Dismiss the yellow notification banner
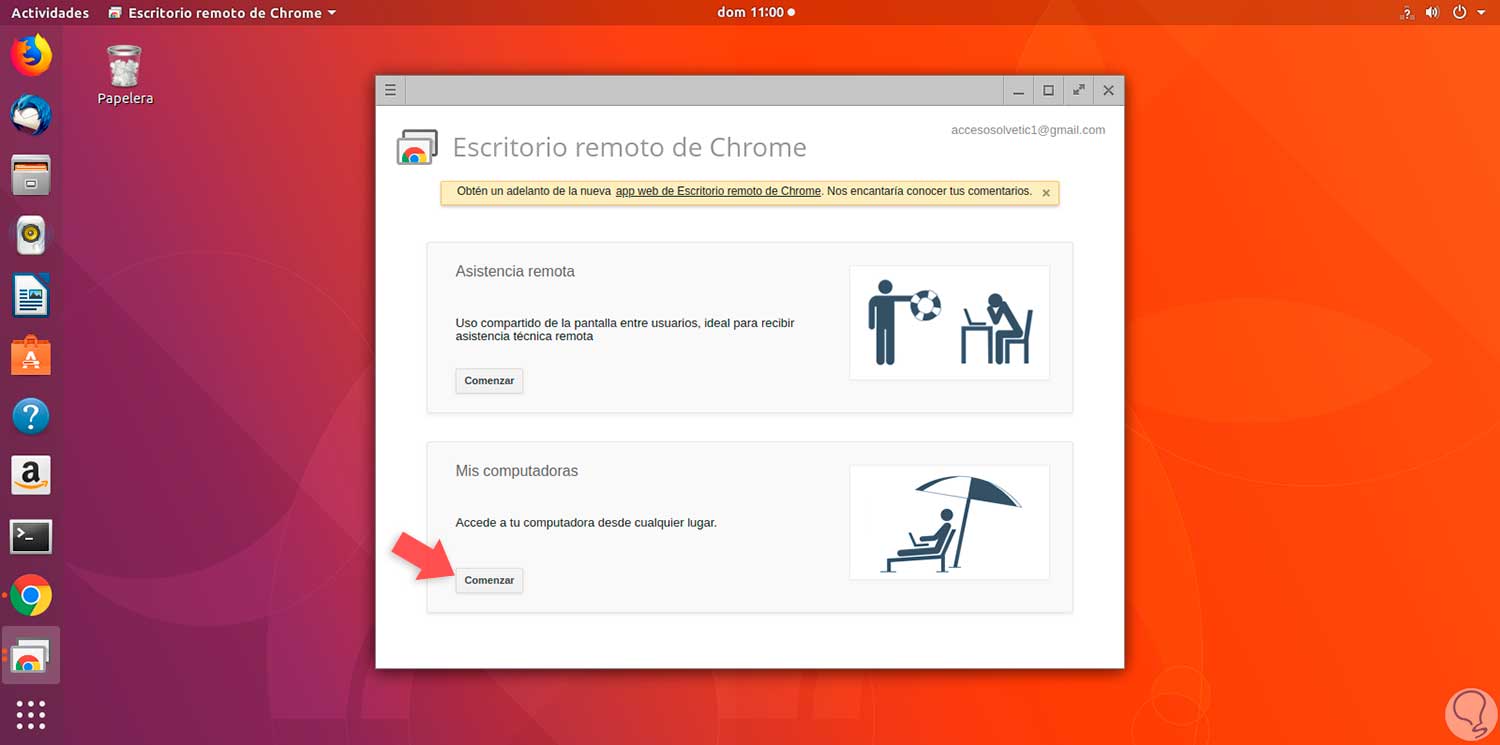The image size is (1500, 745). (1046, 193)
